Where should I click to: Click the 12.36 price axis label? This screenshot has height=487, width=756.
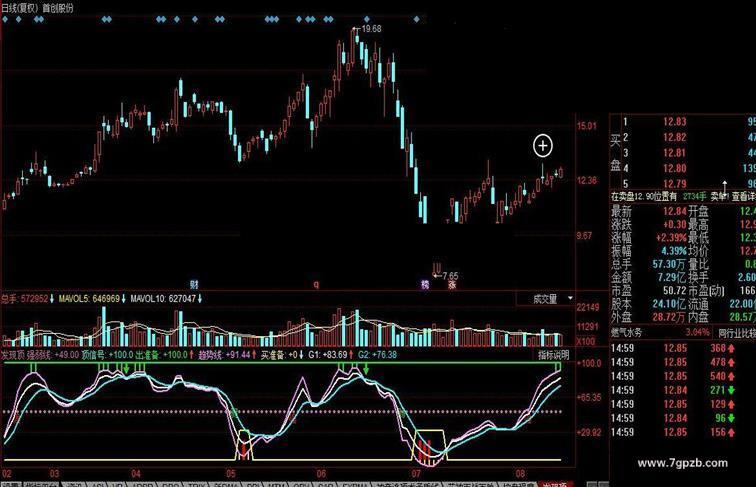pos(587,181)
